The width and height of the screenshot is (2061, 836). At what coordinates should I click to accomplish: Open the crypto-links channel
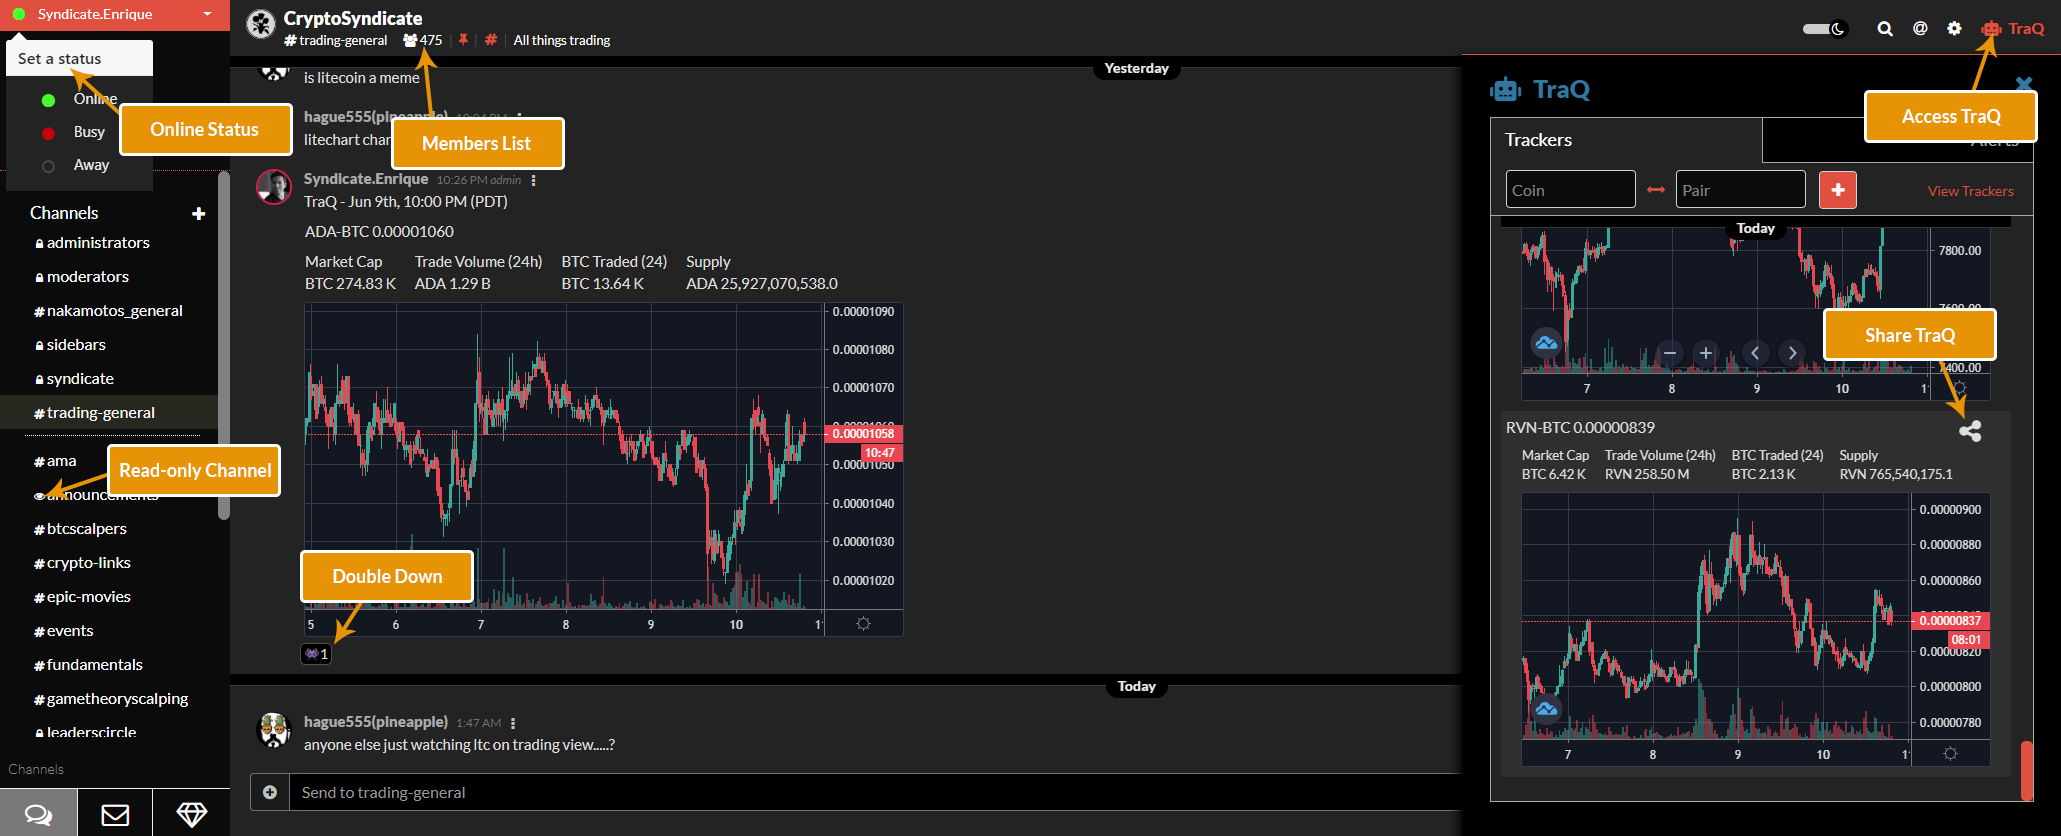coord(82,563)
